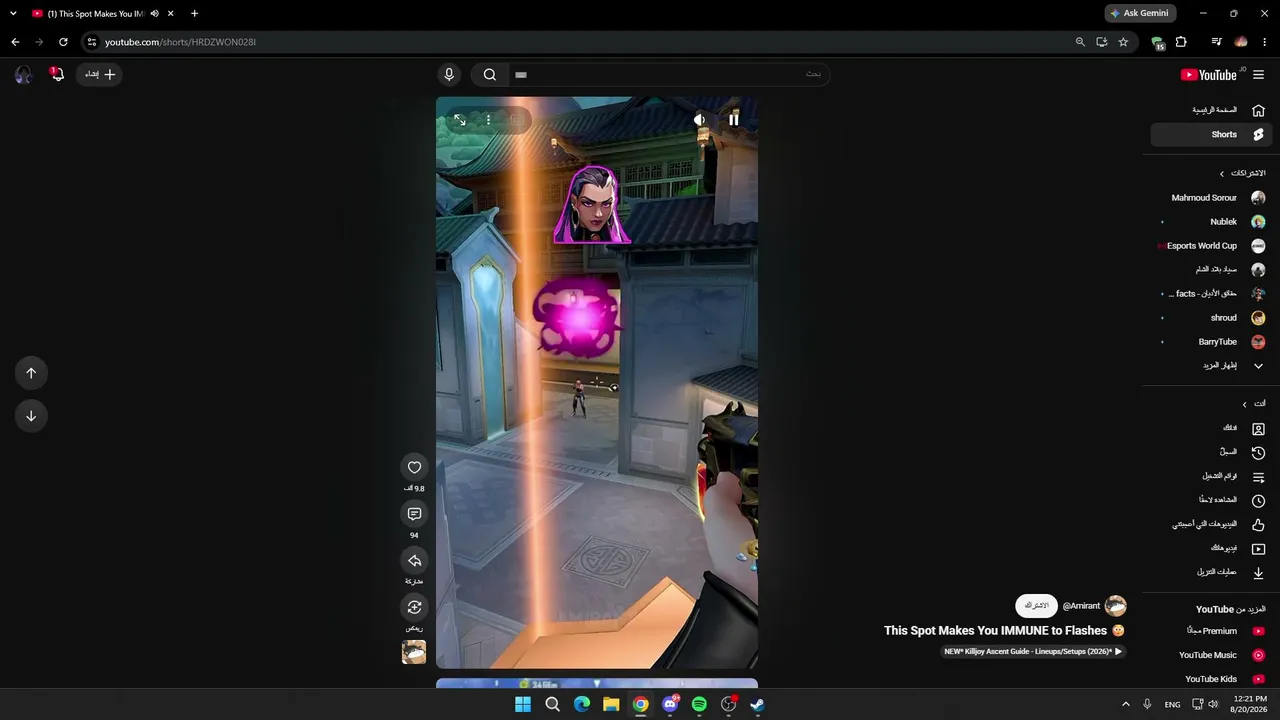Mute the Shorts video volume

click(x=699, y=119)
